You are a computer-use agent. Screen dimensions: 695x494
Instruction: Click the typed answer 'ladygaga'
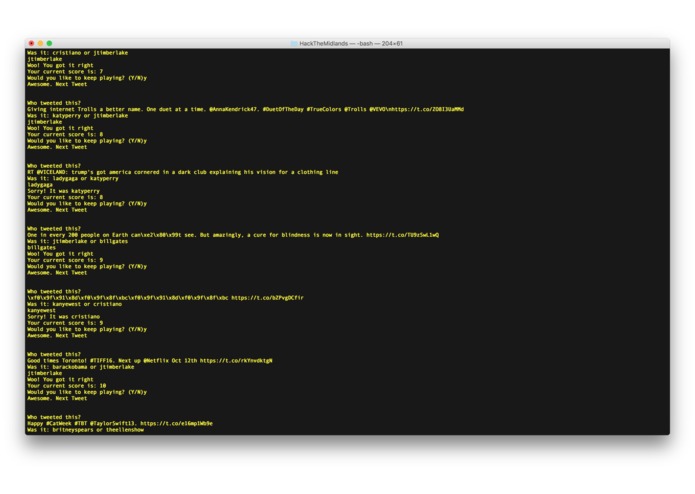coord(40,185)
